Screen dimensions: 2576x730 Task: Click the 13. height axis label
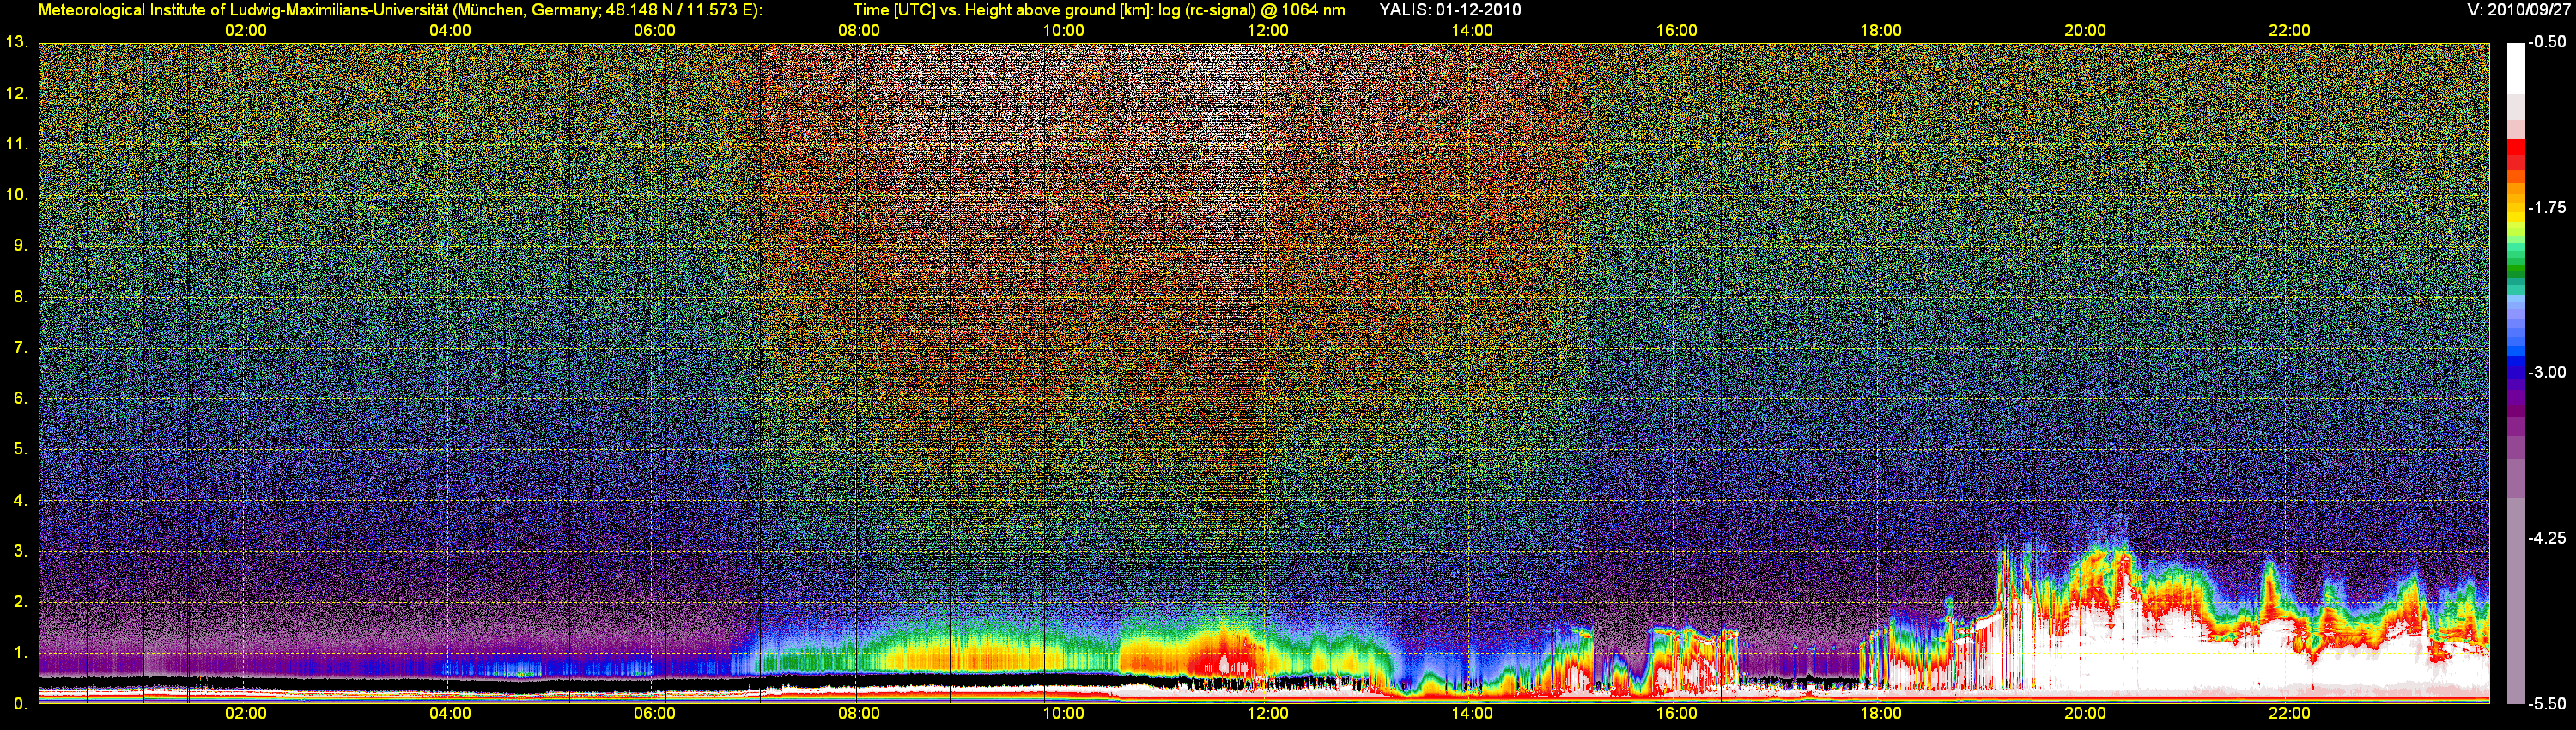coord(16,43)
